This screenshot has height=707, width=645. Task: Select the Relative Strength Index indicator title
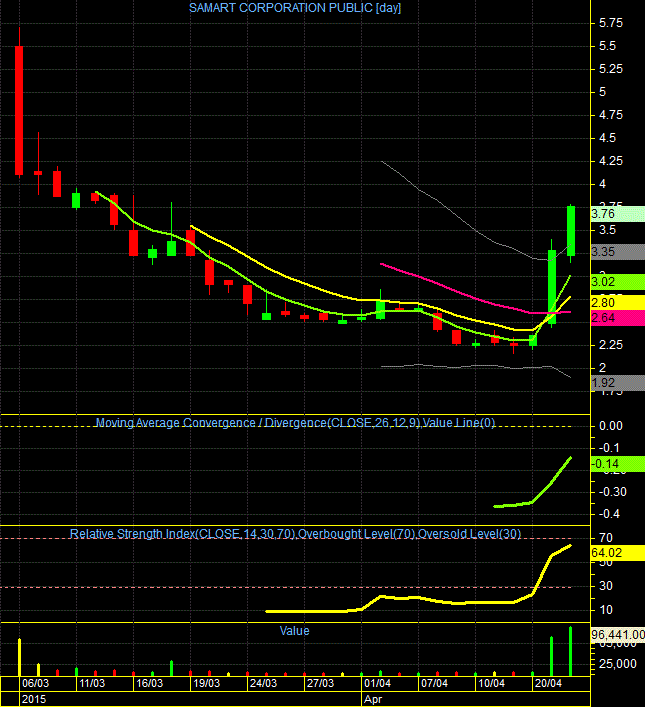(x=295, y=534)
